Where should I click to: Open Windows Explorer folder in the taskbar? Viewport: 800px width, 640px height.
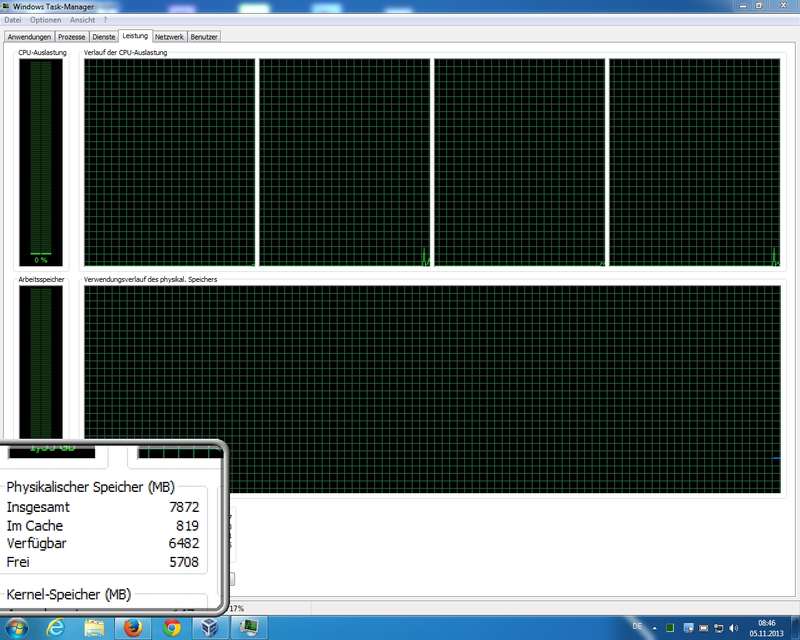coord(94,628)
